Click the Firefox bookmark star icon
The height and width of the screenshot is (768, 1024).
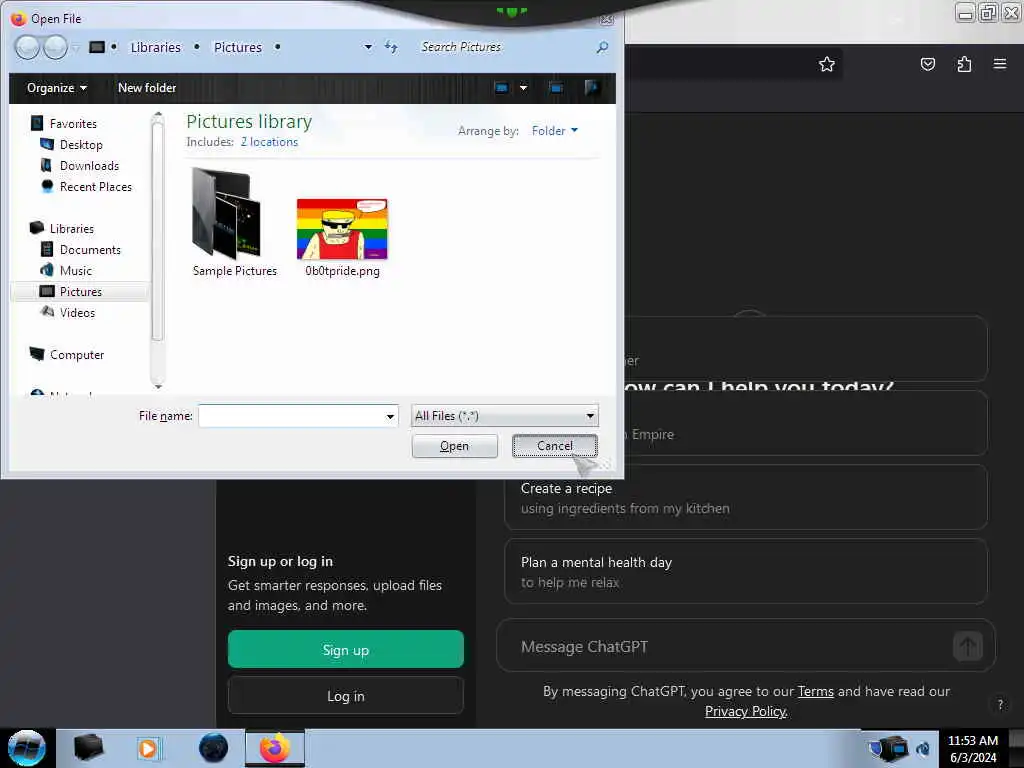pyautogui.click(x=827, y=64)
